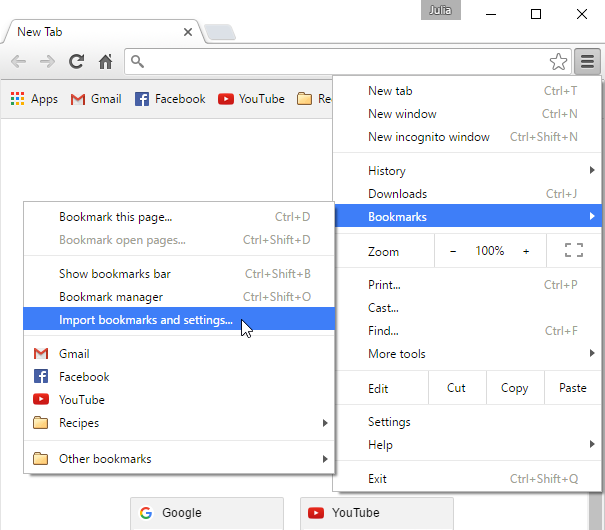
Task: Click the reload page icon
Action: click(76, 62)
